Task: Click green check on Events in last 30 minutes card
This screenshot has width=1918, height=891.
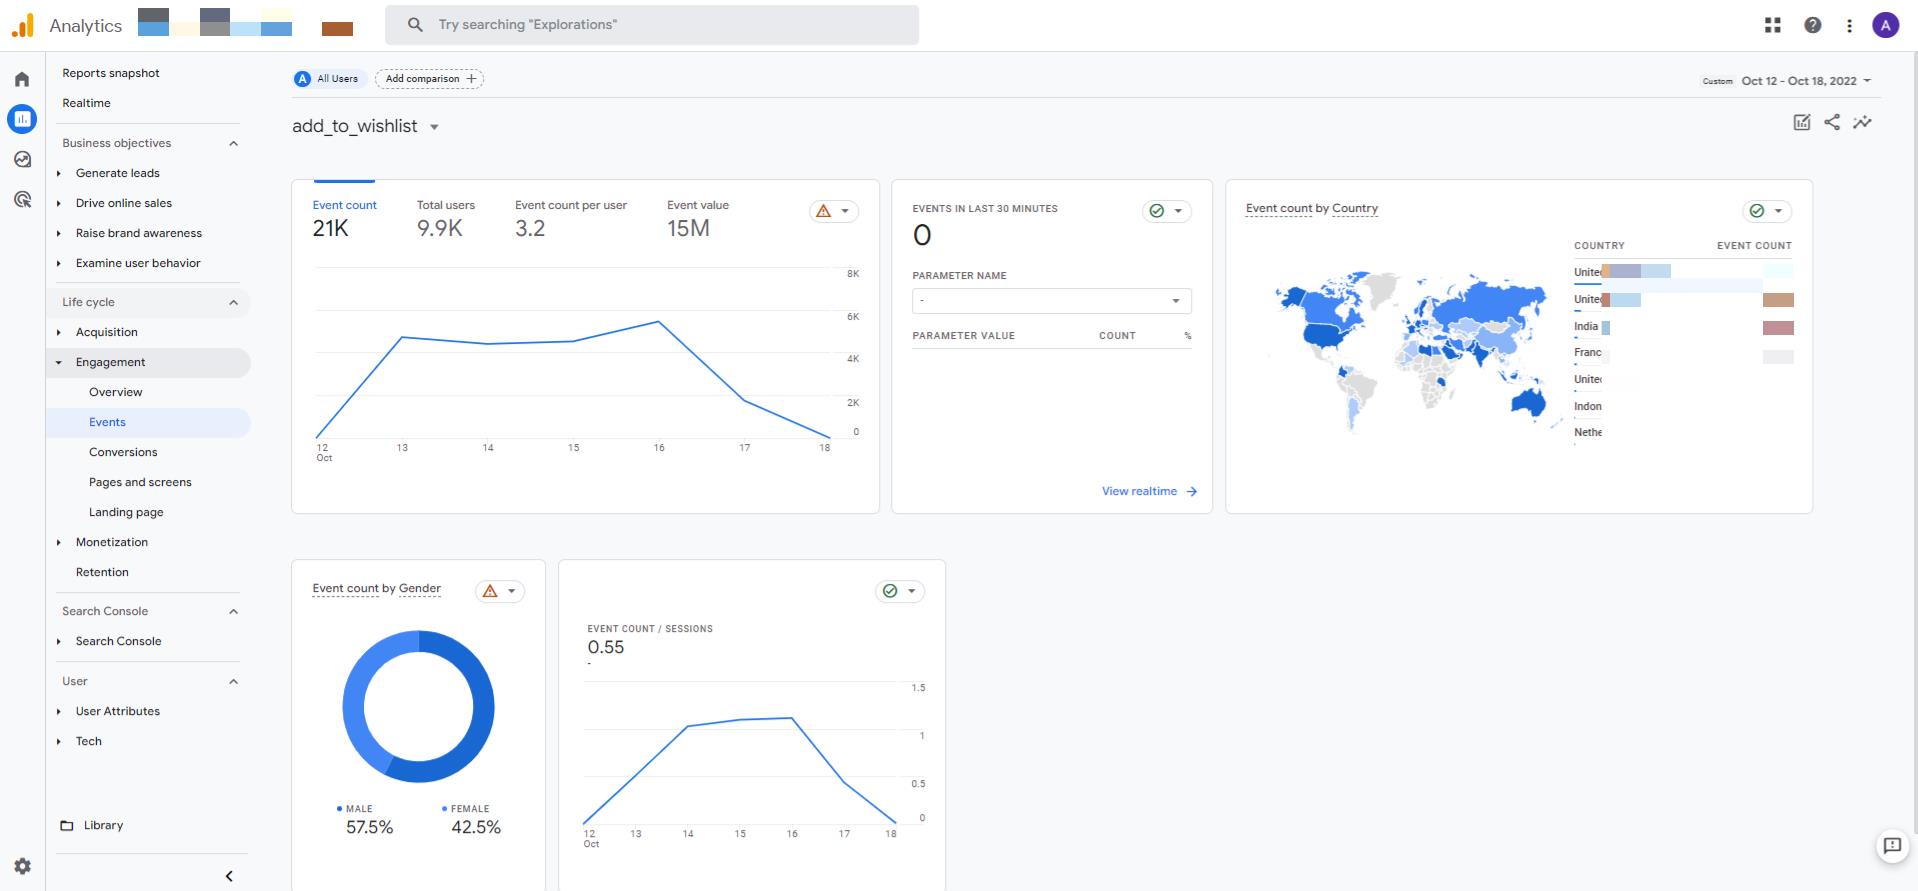Action: 1157,211
